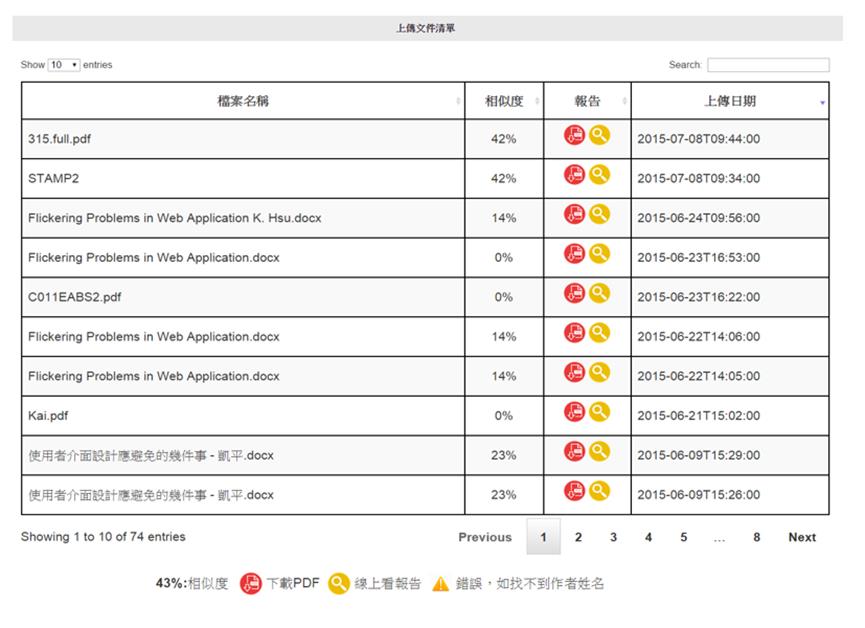View online report for 2015-06-09T15:26:00 row
The image size is (865, 628).
coord(599,491)
